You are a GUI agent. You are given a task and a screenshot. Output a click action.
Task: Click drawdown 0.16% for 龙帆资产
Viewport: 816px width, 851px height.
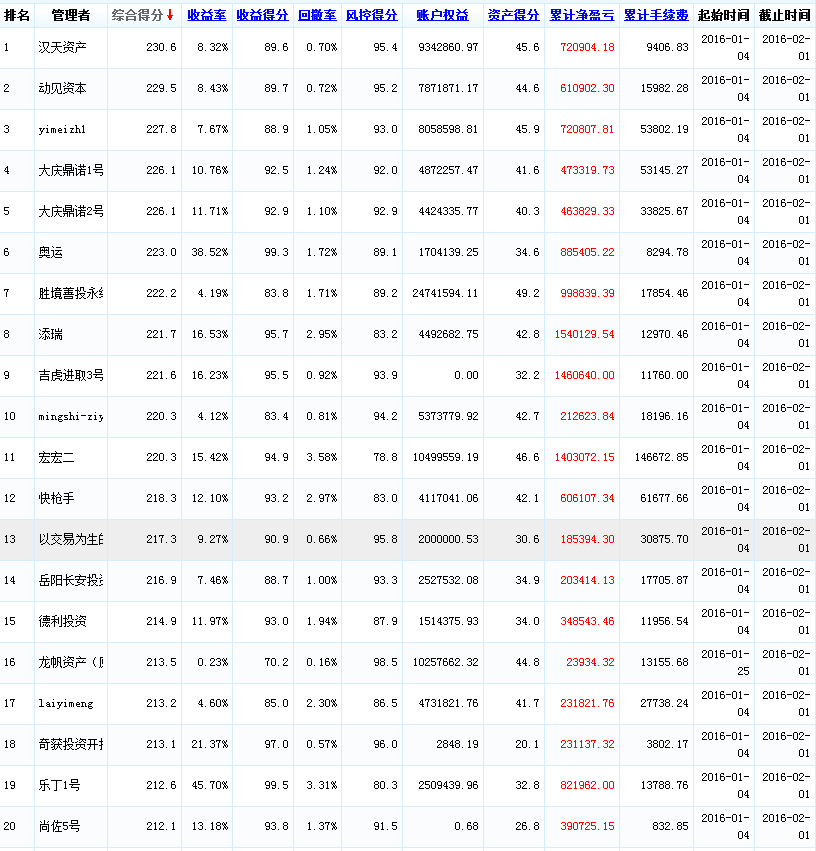(x=322, y=662)
